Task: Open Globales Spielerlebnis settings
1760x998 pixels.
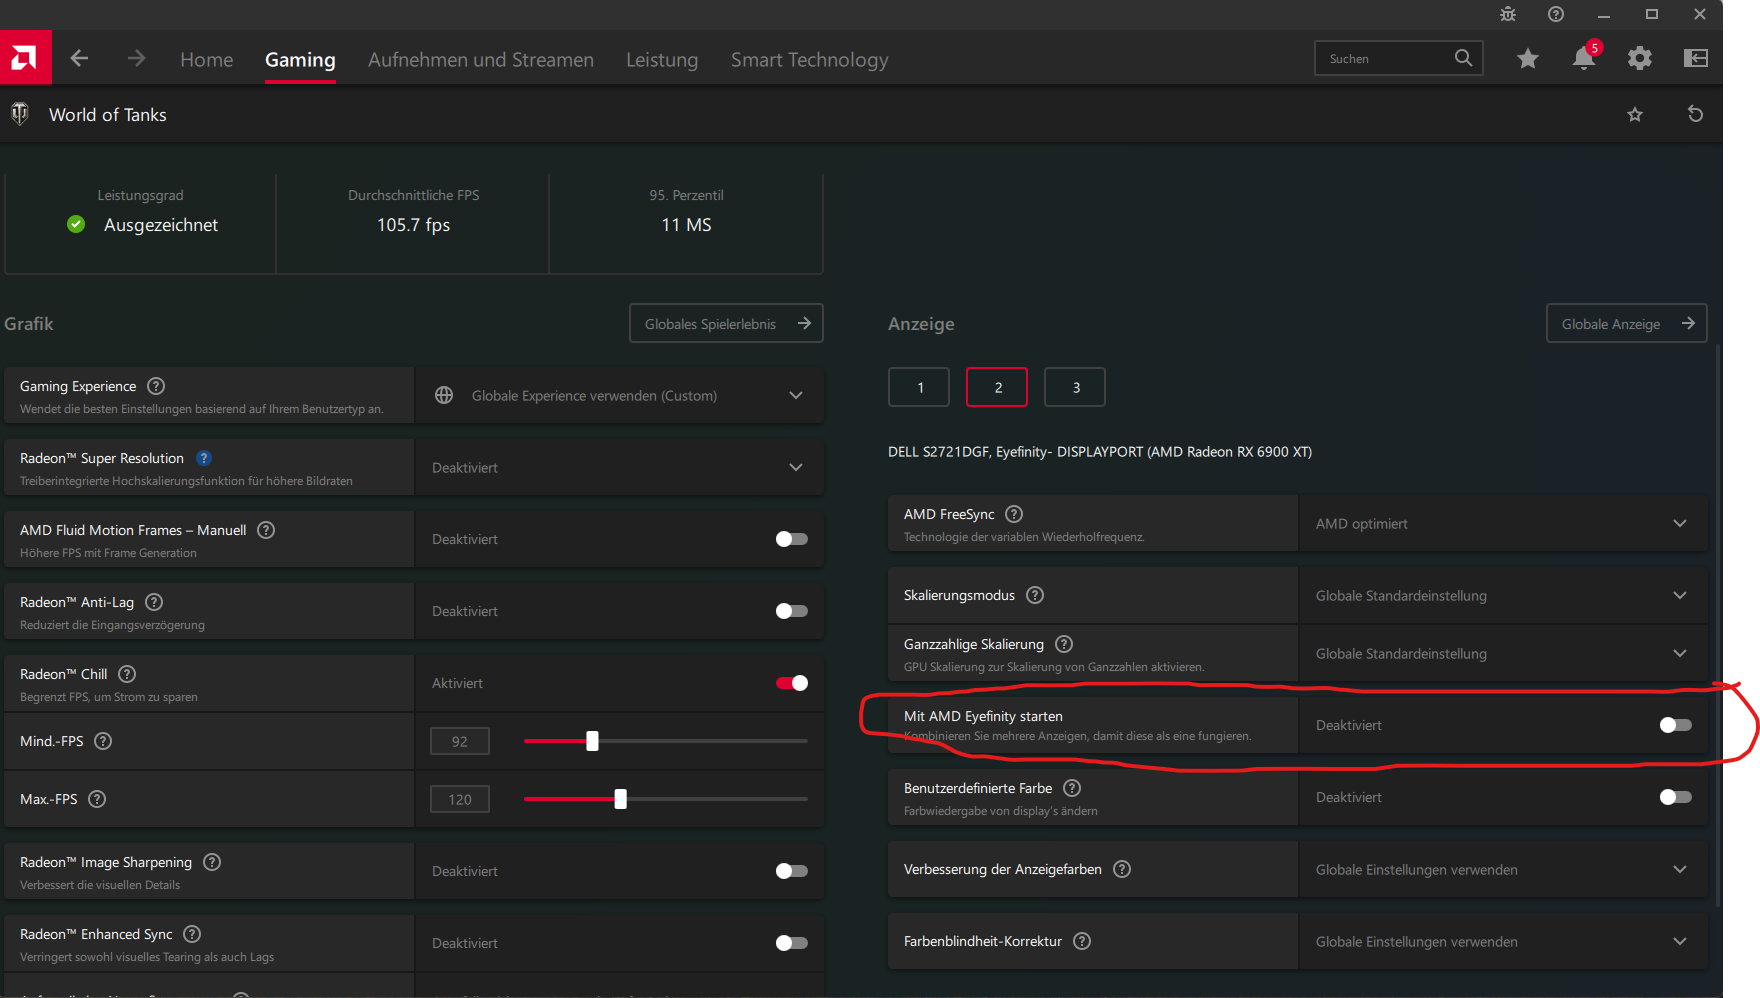Action: pyautogui.click(x=726, y=323)
